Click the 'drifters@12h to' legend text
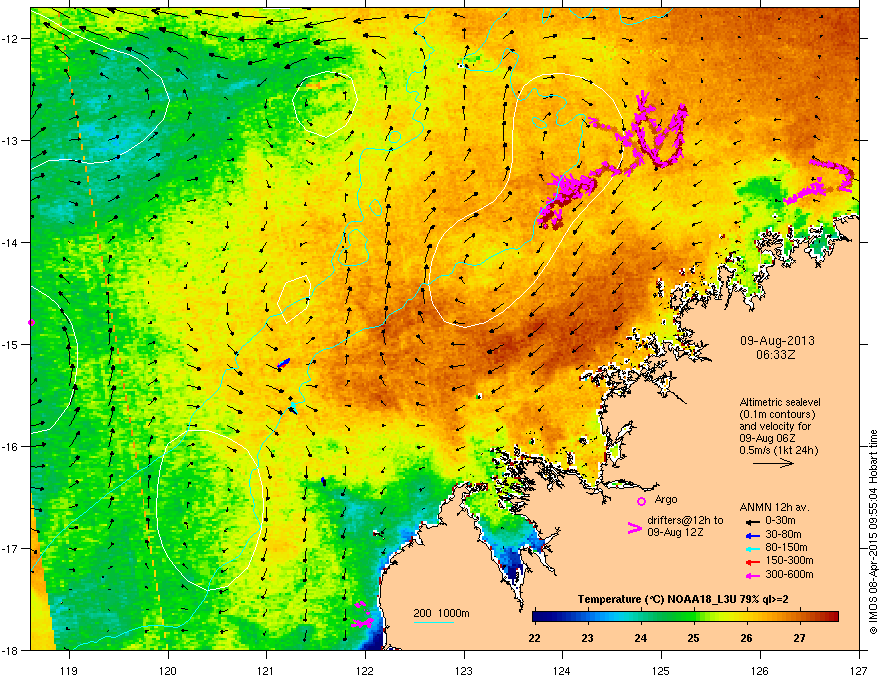Image resolution: width=880 pixels, height=680 pixels. click(685, 520)
